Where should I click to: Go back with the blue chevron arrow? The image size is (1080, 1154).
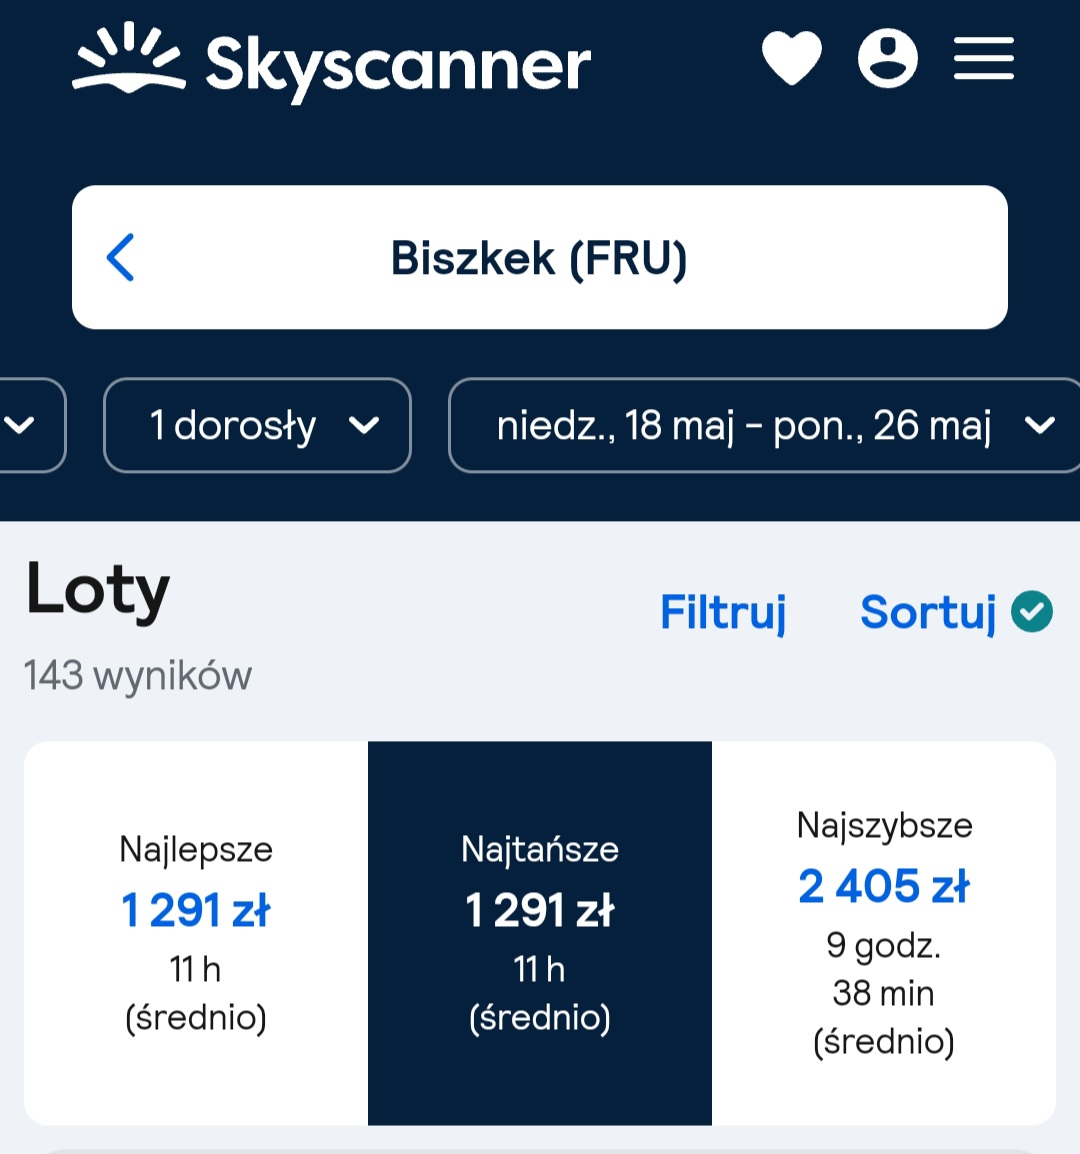pos(121,258)
